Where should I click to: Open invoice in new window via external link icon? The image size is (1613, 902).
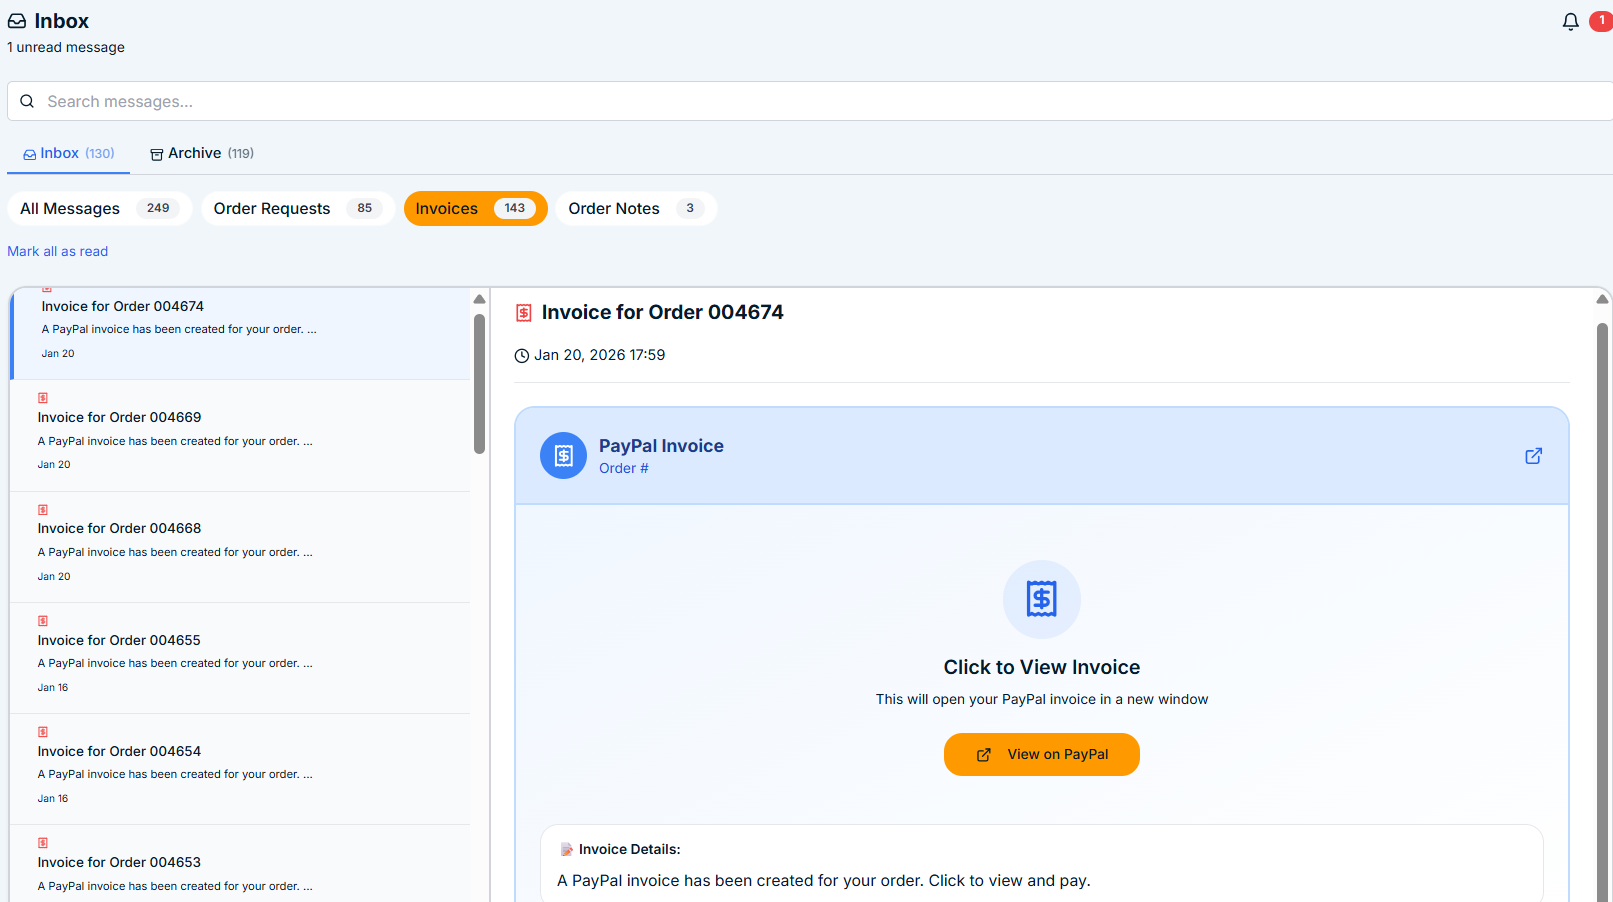1533,456
